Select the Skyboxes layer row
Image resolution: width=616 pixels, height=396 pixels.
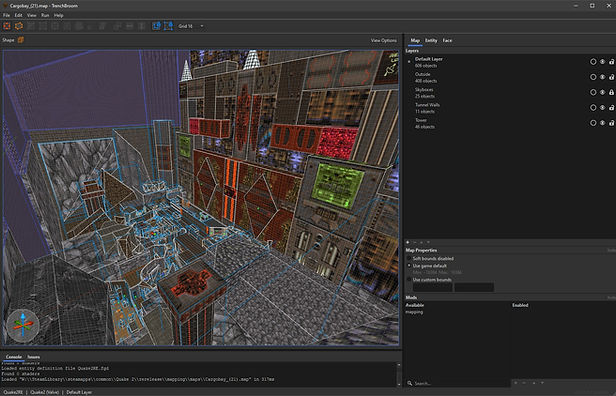(x=510, y=93)
